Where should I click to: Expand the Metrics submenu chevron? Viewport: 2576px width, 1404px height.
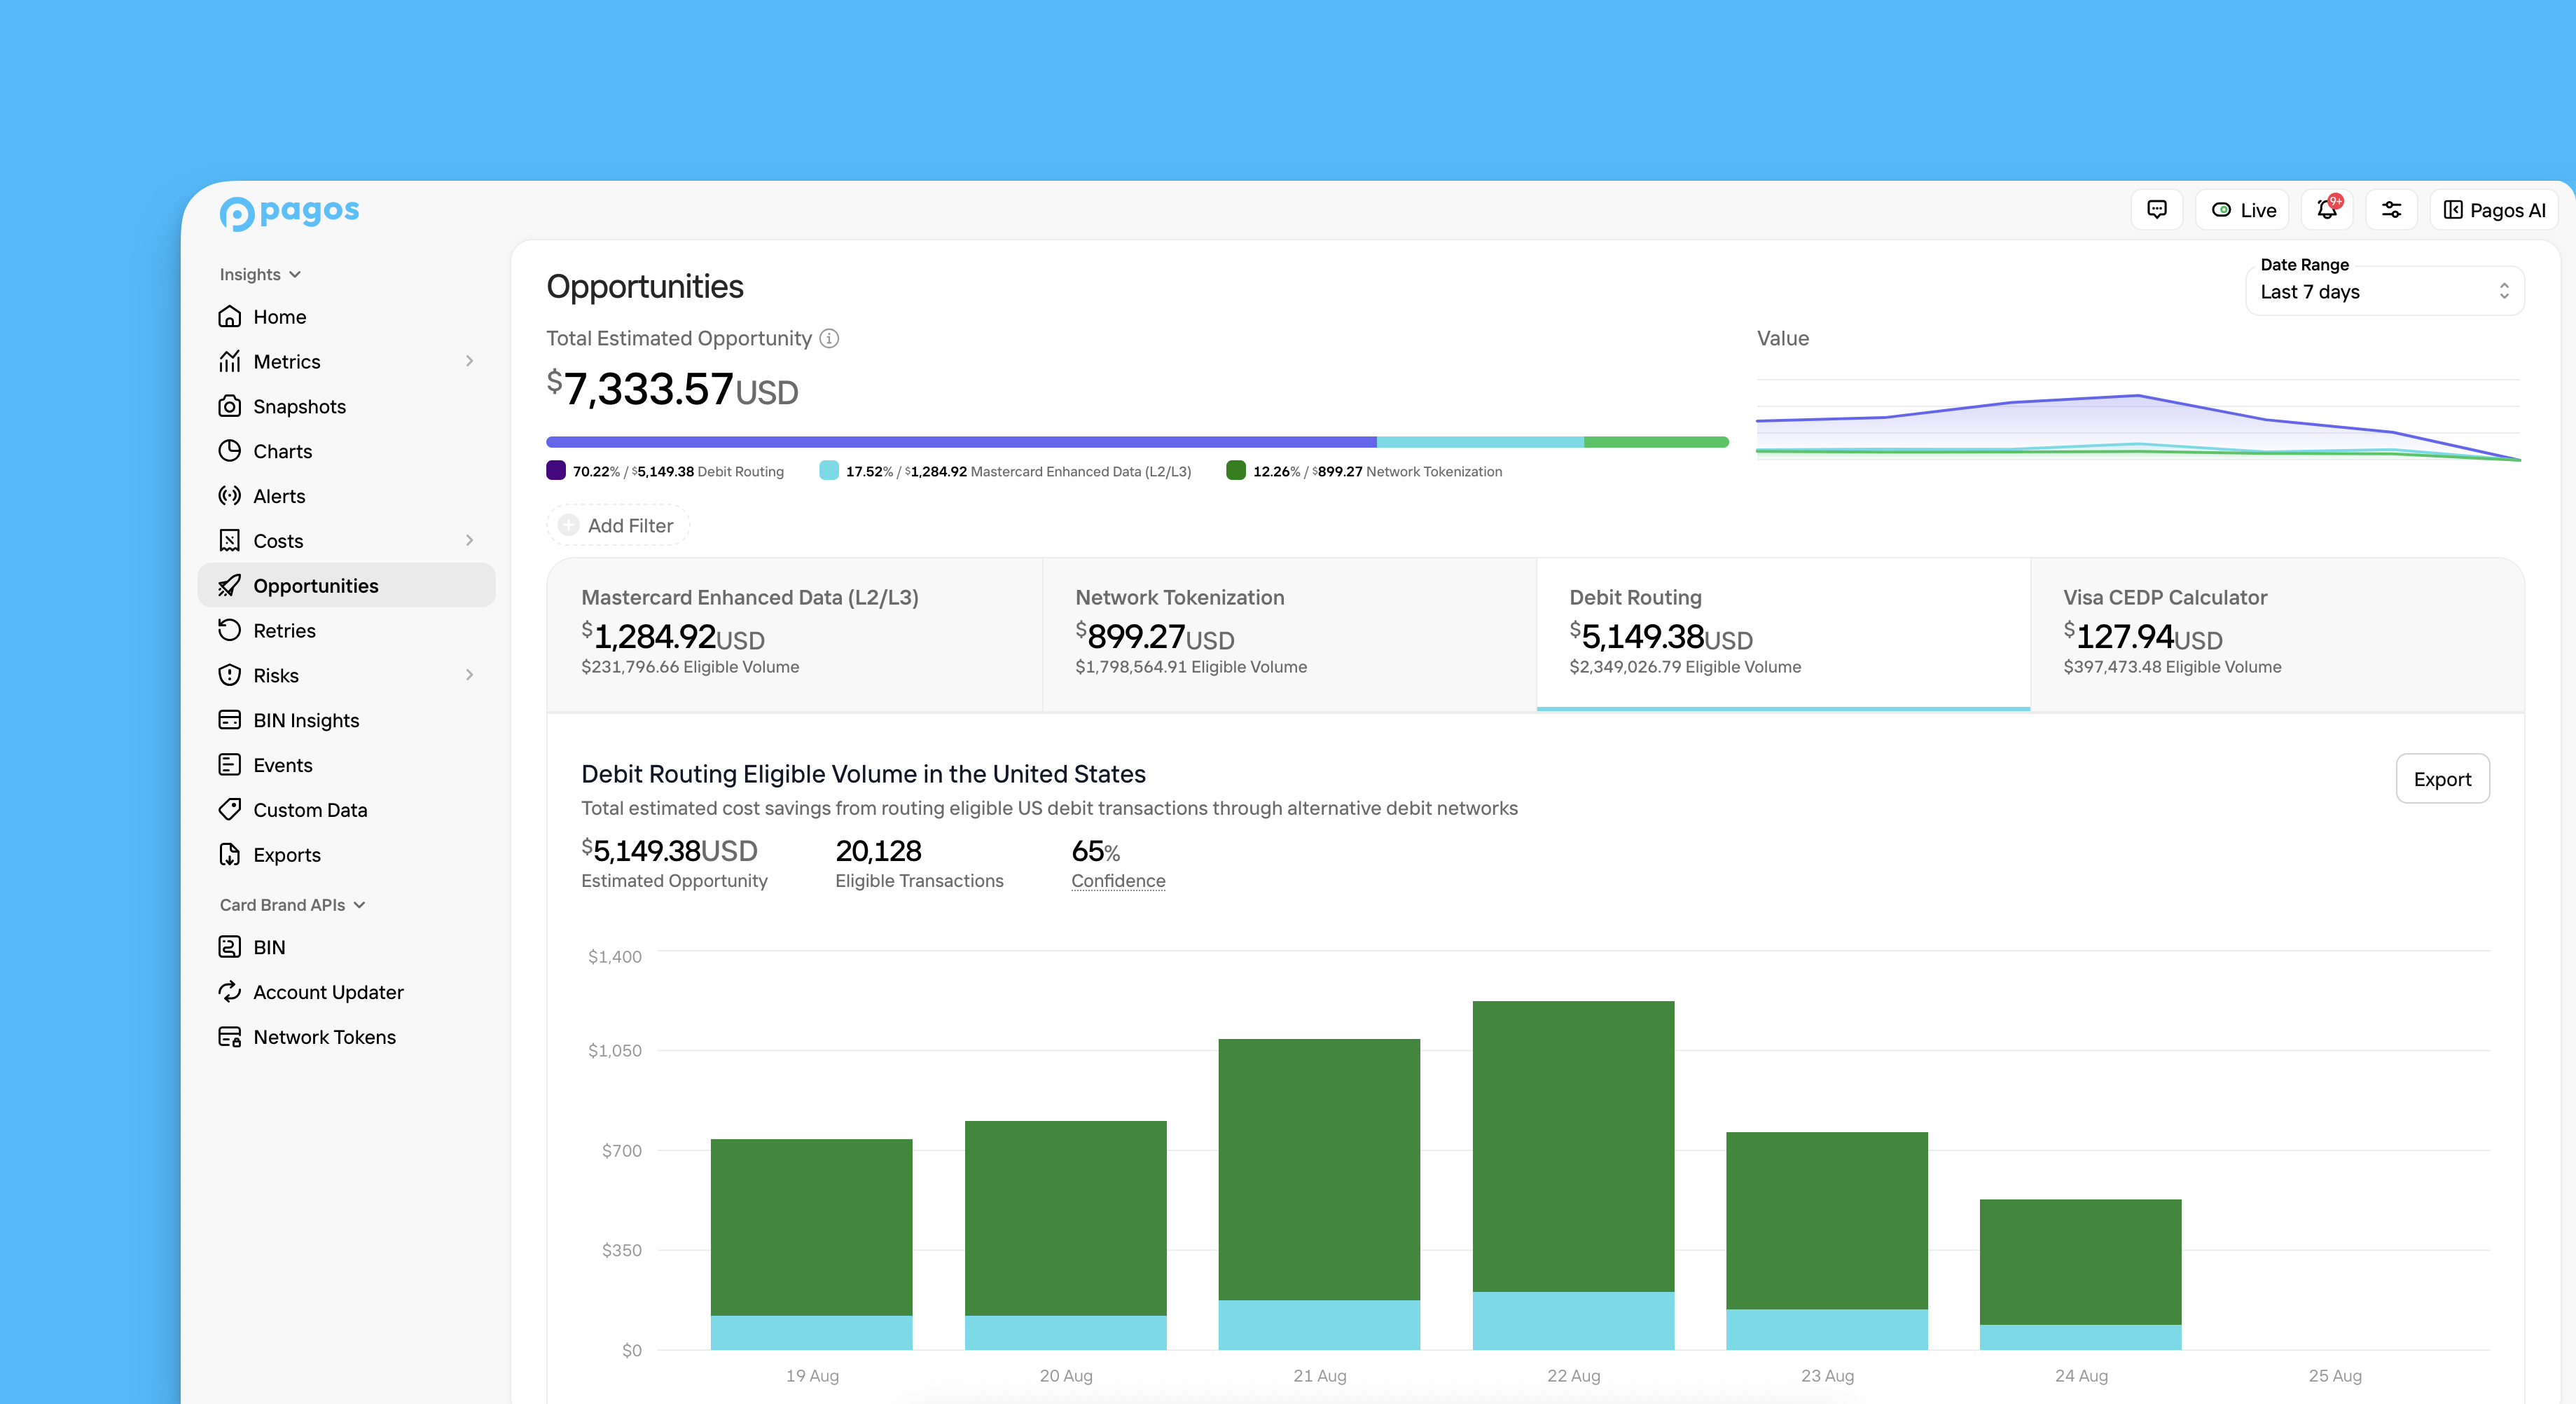pos(469,361)
